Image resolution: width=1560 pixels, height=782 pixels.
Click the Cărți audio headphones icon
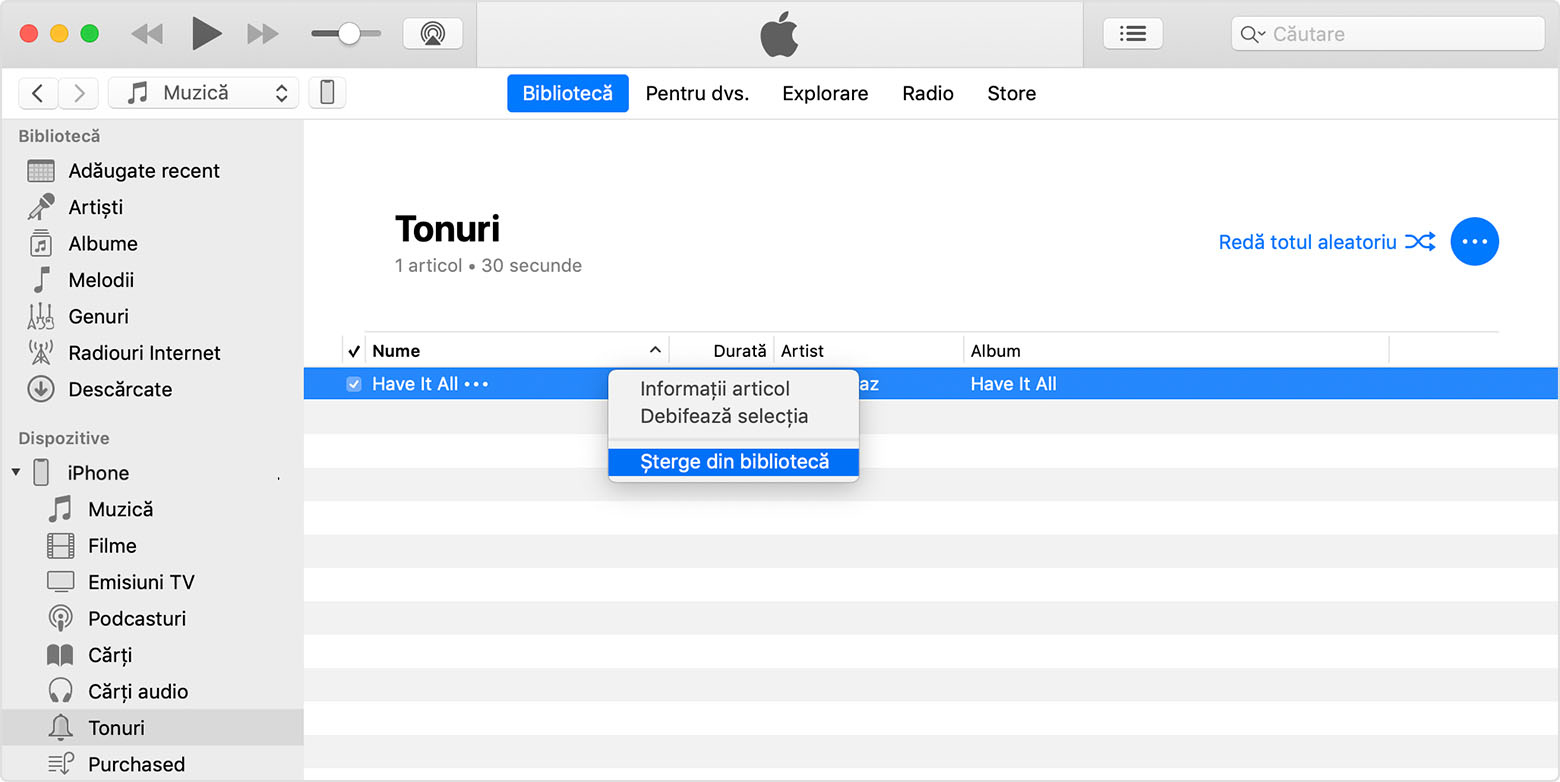tap(61, 691)
